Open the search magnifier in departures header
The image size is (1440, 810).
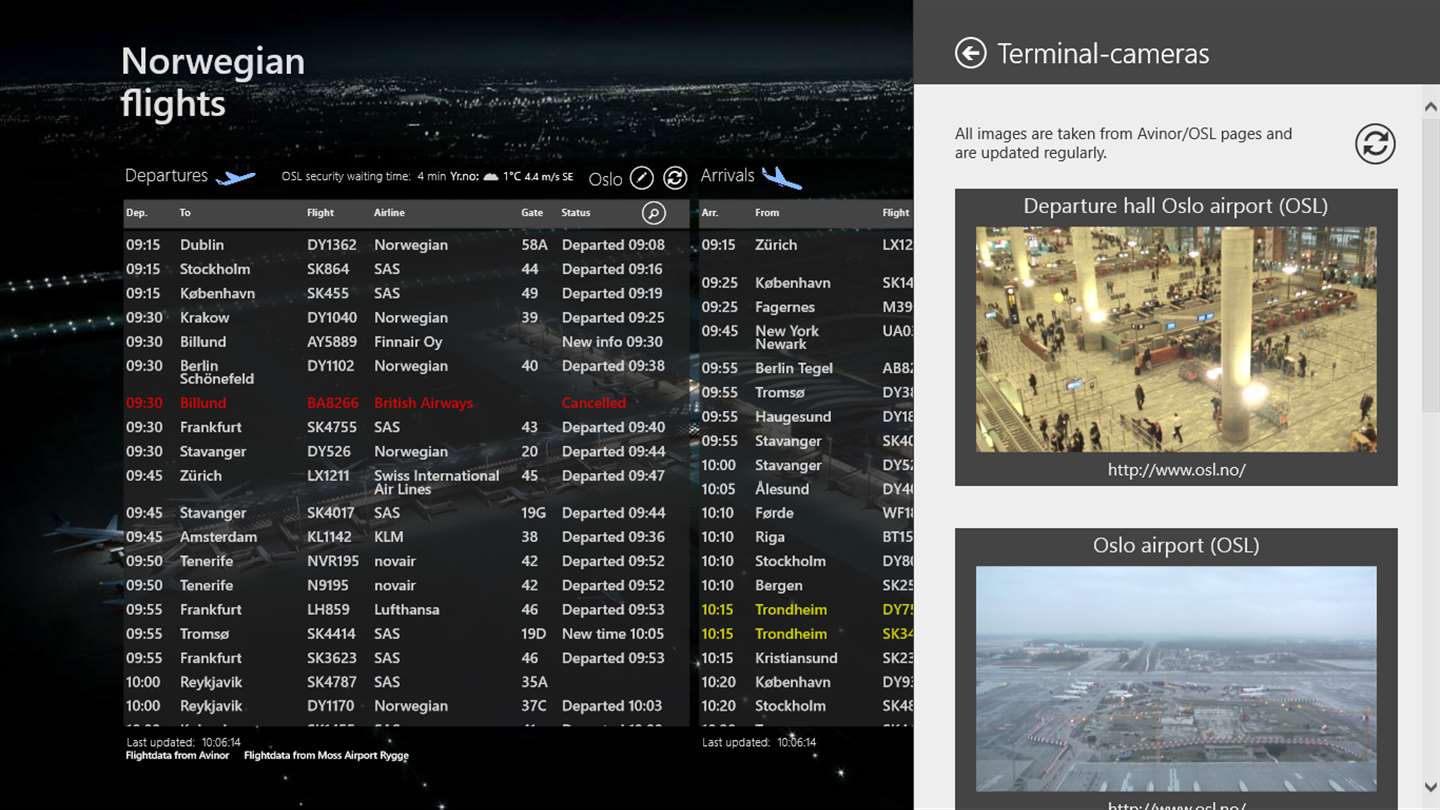(653, 212)
